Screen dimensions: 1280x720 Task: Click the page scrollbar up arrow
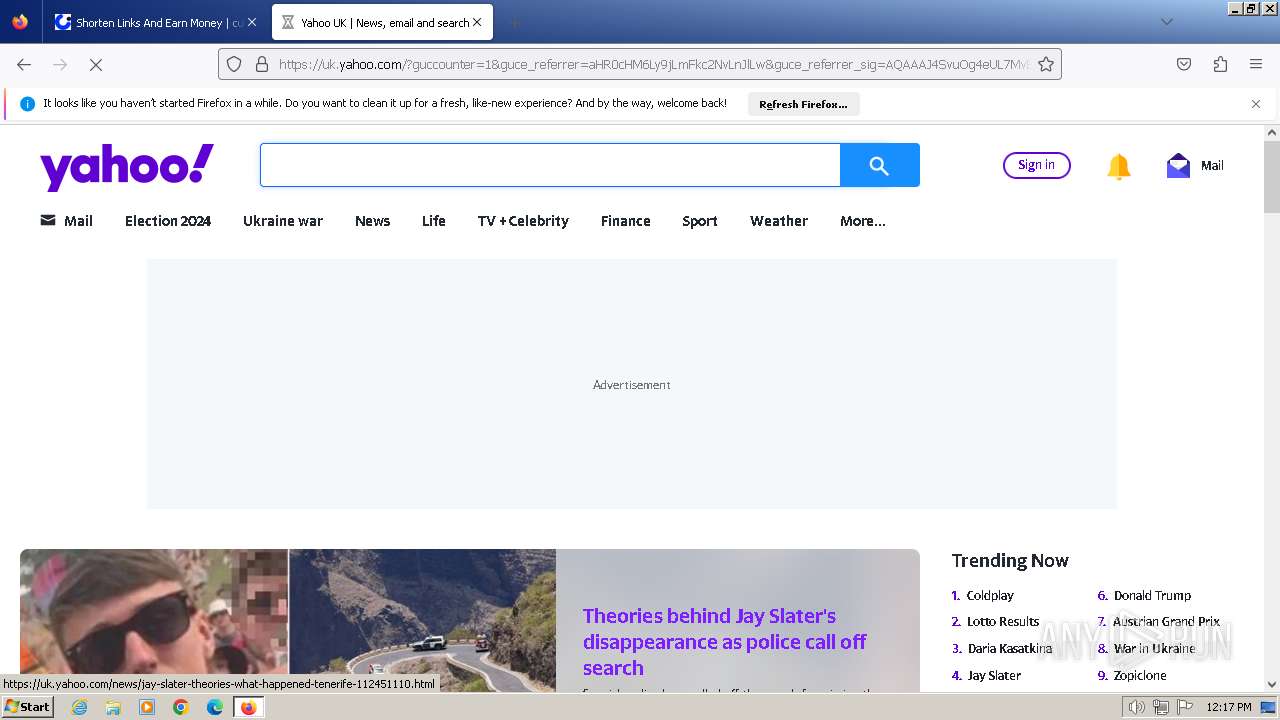pyautogui.click(x=1272, y=132)
